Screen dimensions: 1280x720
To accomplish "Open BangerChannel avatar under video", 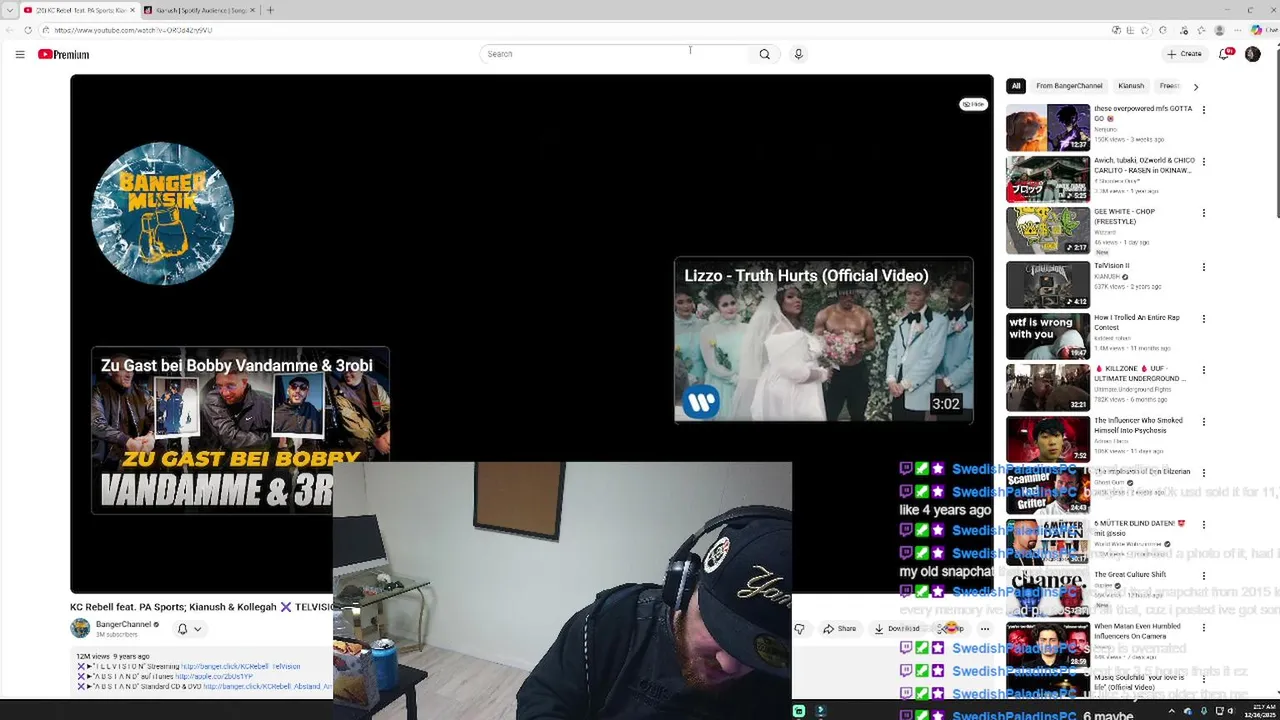I will point(80,628).
